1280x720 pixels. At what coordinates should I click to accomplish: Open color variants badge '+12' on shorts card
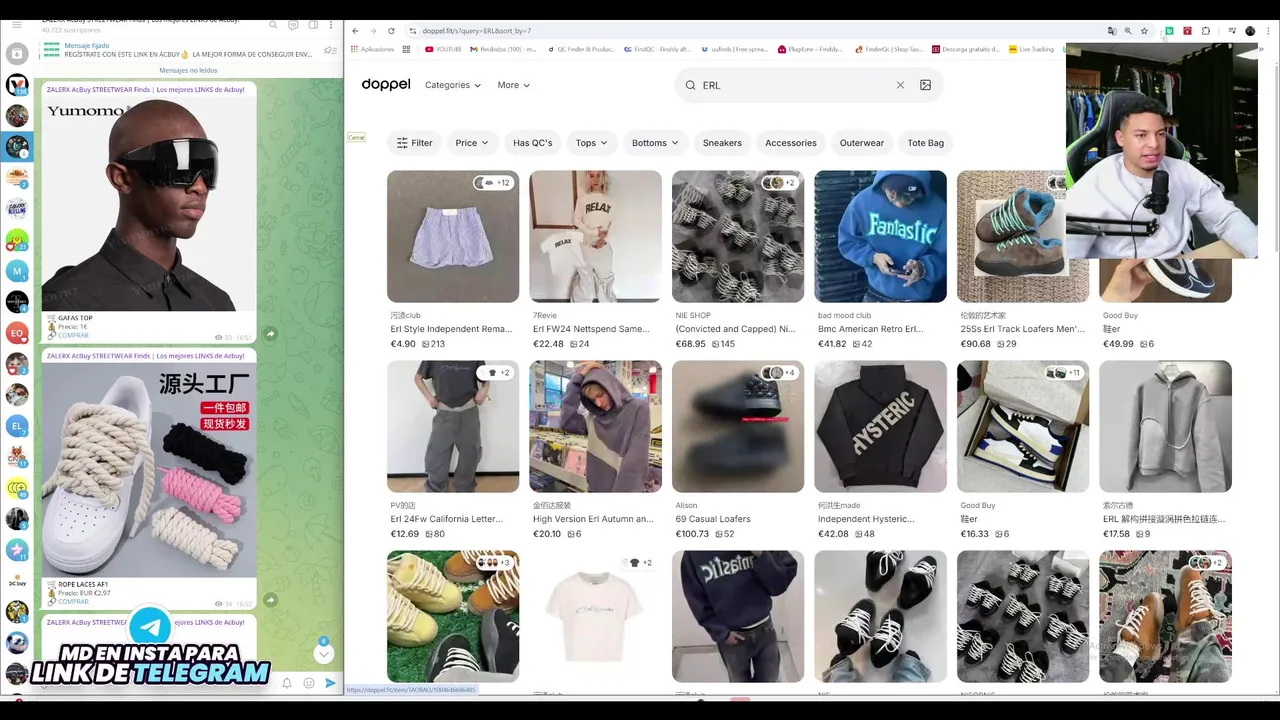[x=493, y=183]
